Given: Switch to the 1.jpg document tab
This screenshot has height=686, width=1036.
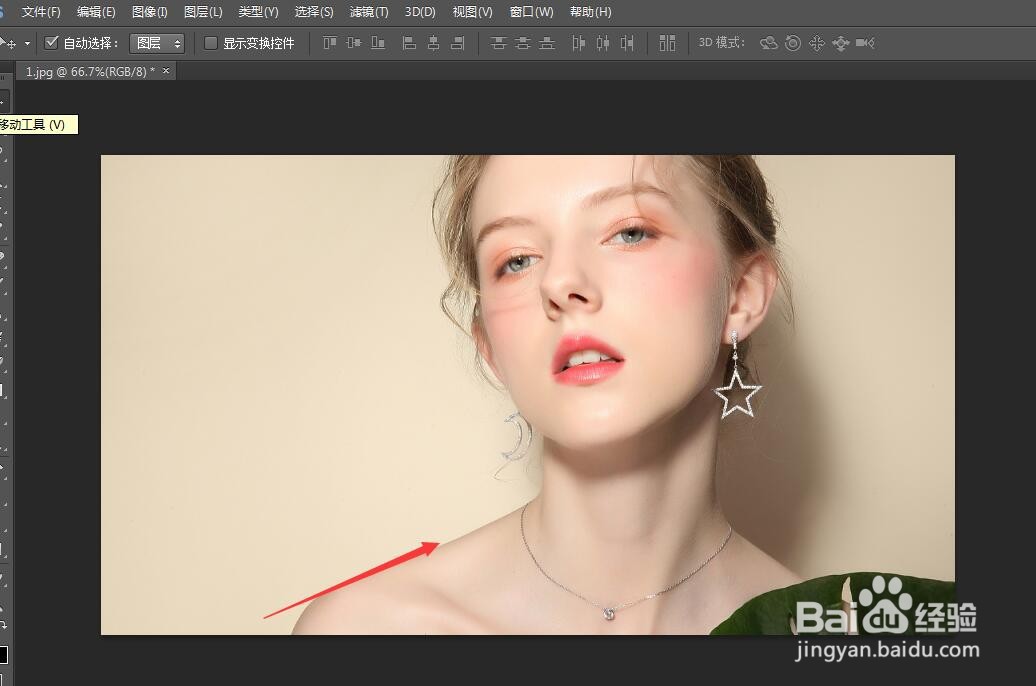Looking at the screenshot, I should [90, 71].
